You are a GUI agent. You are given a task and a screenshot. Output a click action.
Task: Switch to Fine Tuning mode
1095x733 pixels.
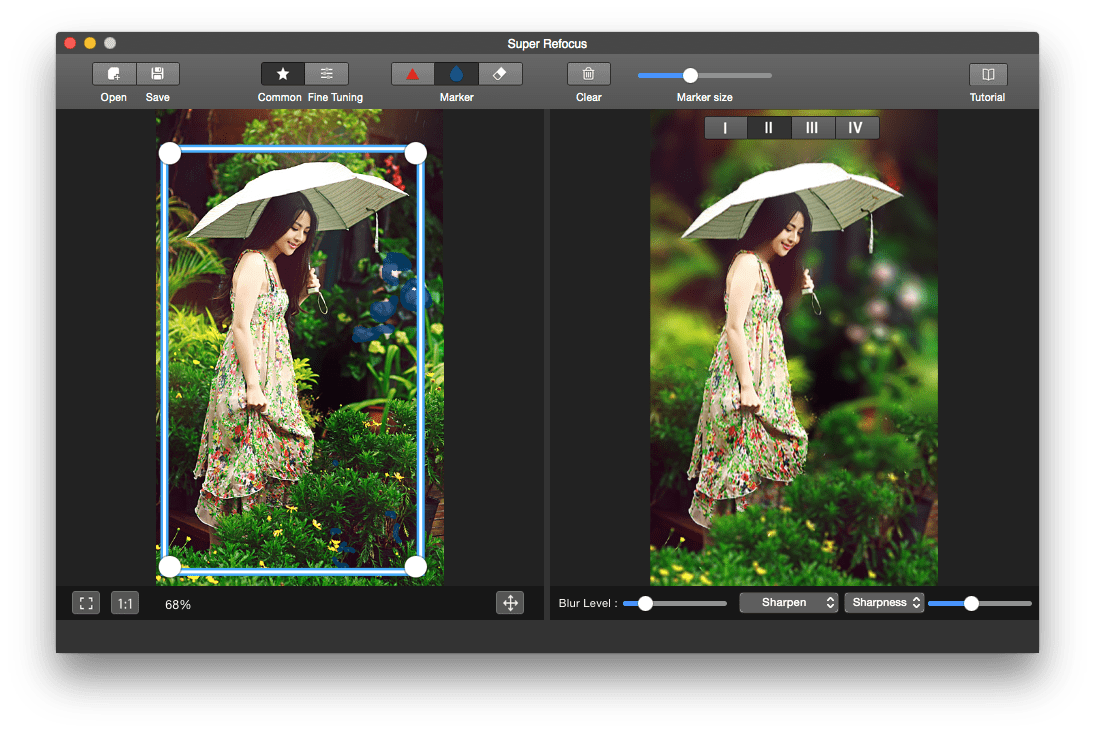click(326, 73)
